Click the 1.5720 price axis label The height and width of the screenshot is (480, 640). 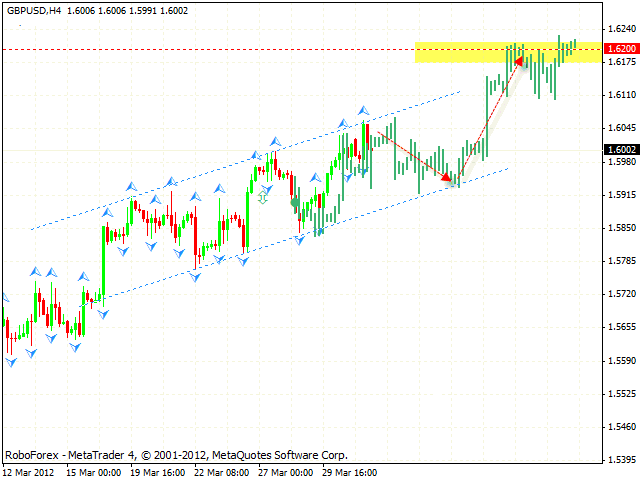tap(620, 294)
